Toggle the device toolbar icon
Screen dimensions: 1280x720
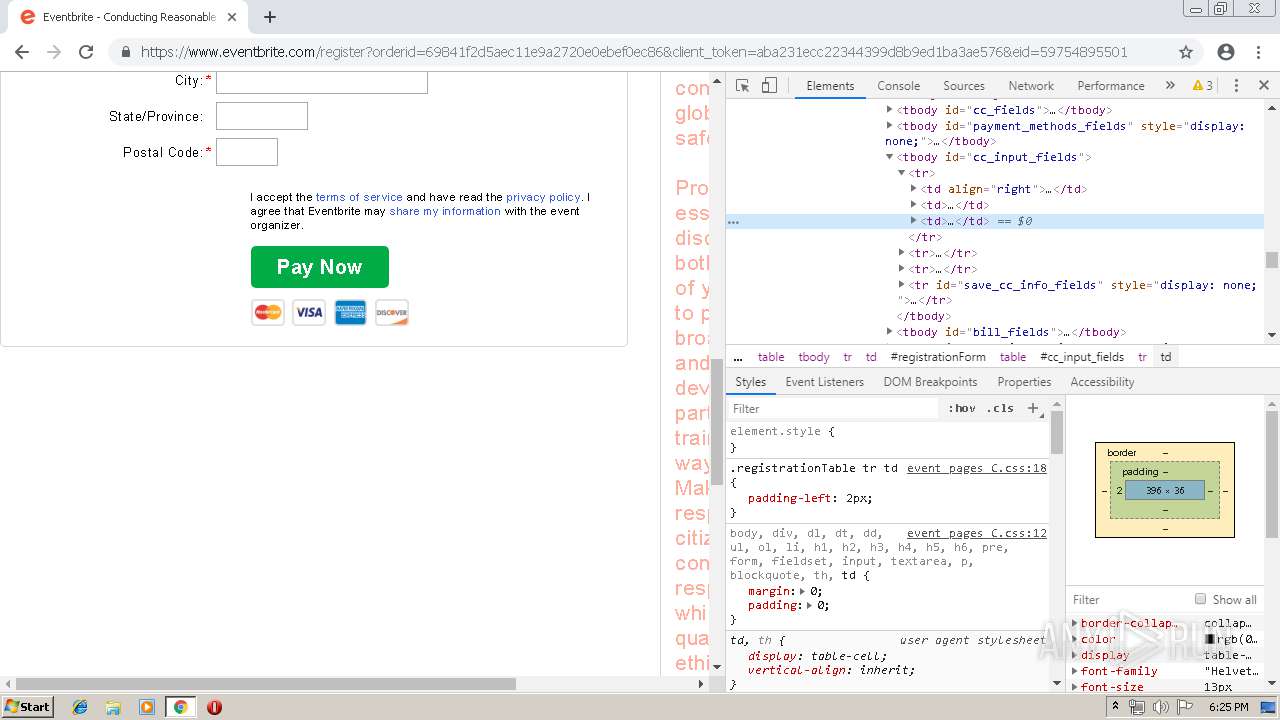coord(769,86)
